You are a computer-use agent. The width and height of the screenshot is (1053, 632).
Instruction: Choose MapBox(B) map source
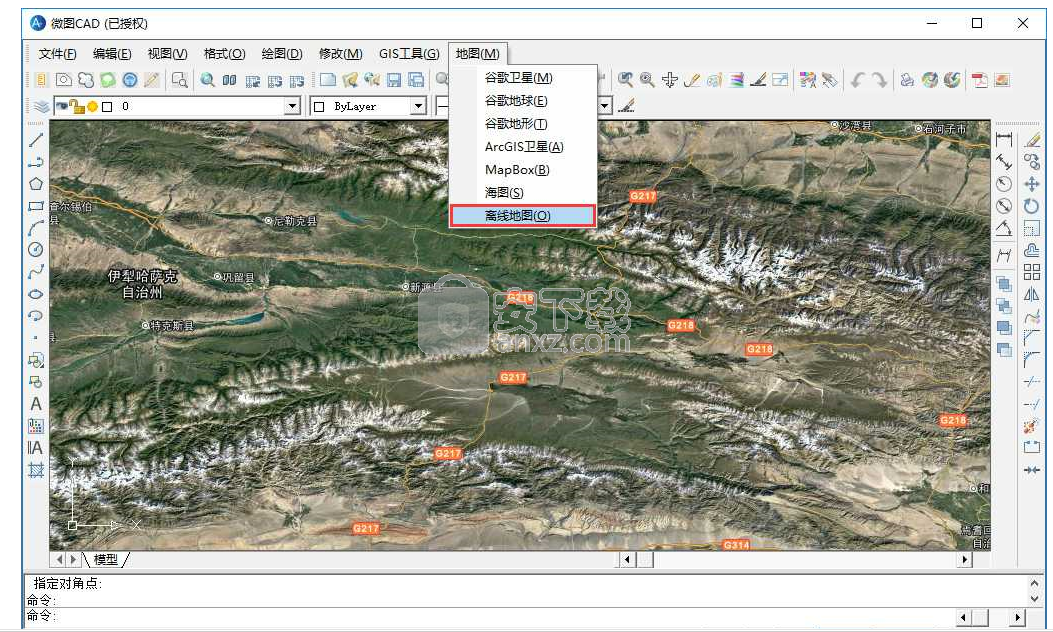tap(522, 169)
